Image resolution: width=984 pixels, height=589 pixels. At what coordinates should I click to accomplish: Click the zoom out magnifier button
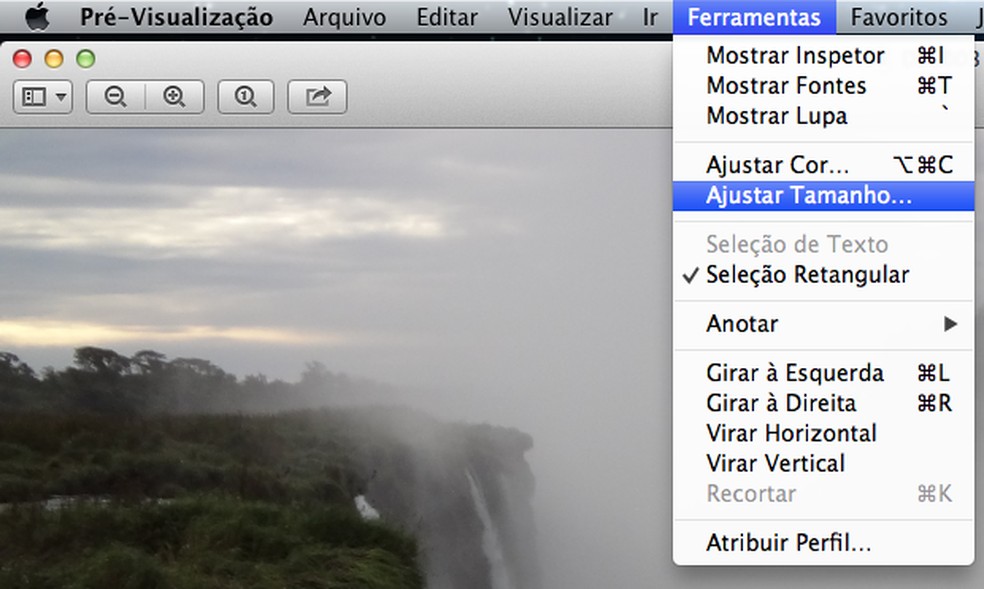(x=115, y=97)
